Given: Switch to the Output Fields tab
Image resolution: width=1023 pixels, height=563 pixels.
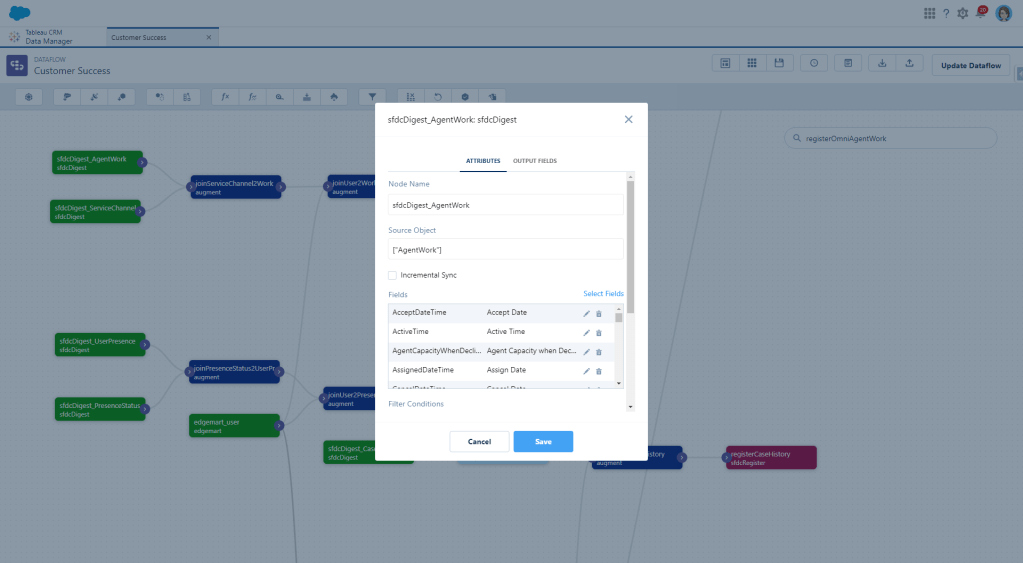Looking at the screenshot, I should pyautogui.click(x=535, y=161).
